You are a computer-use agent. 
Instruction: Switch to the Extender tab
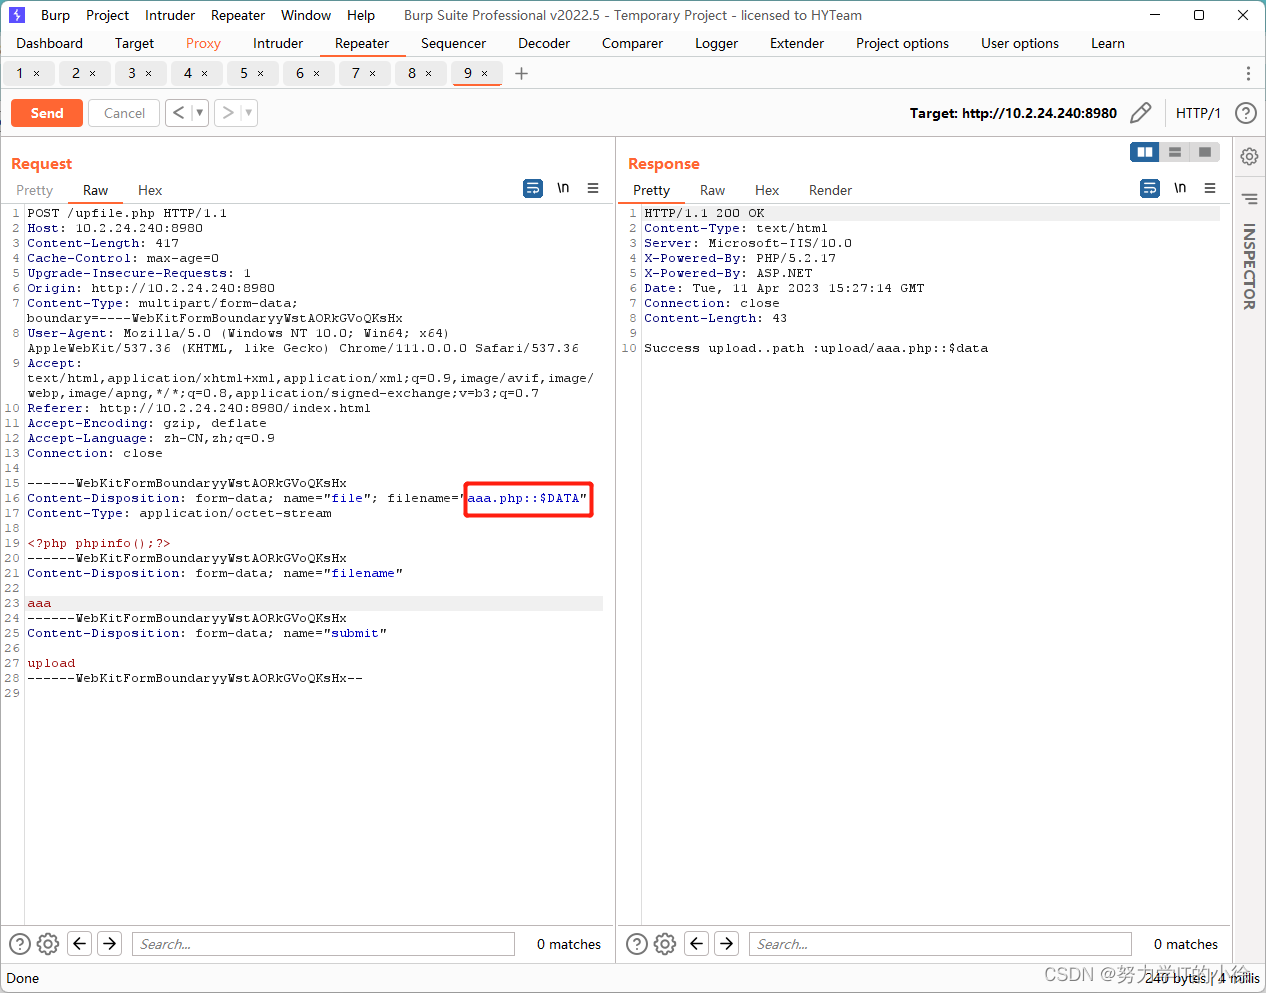(797, 43)
